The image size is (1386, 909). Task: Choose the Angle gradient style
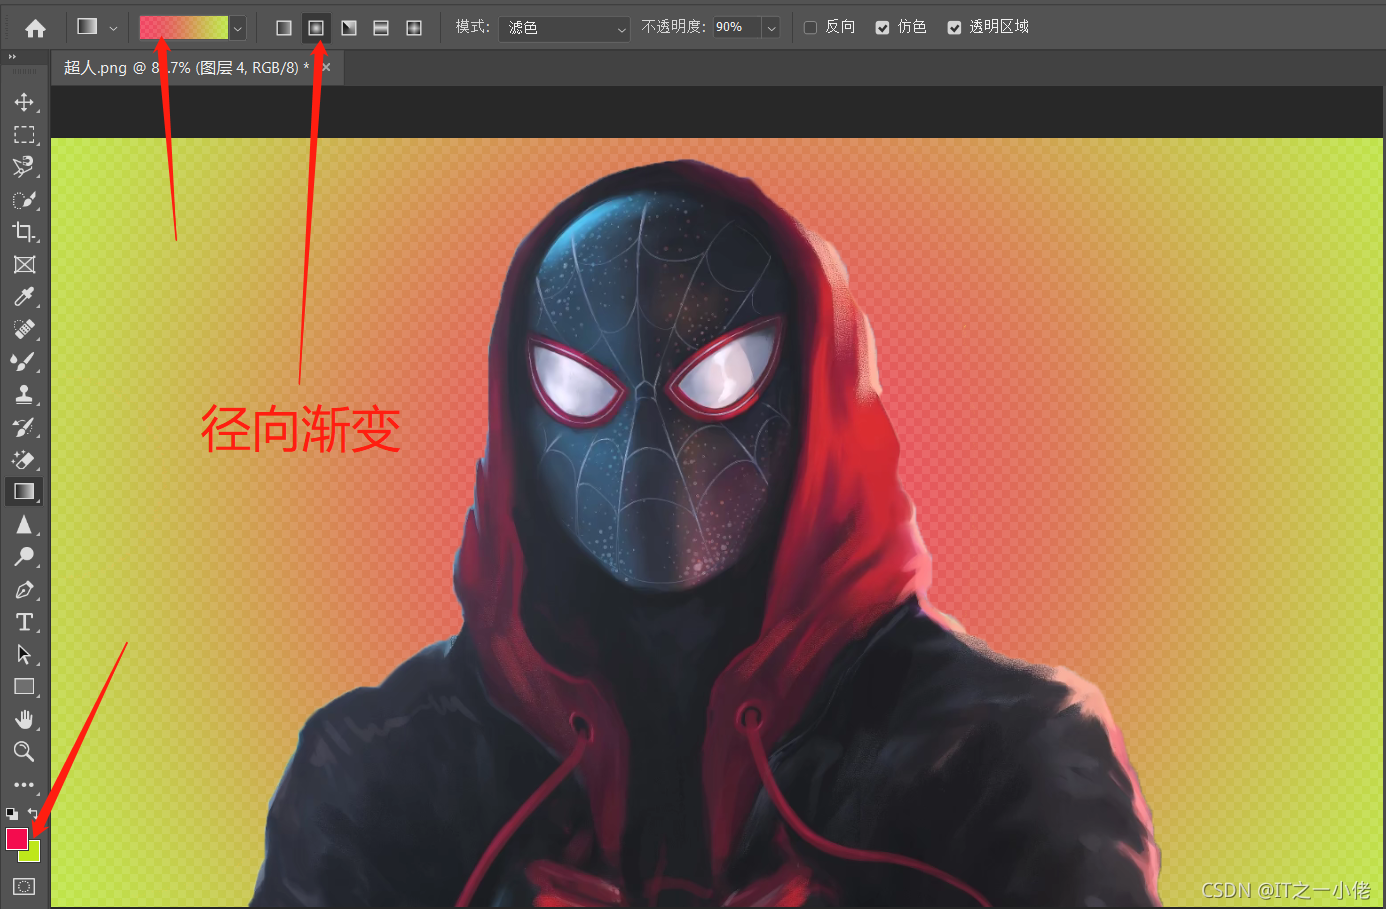(x=349, y=27)
